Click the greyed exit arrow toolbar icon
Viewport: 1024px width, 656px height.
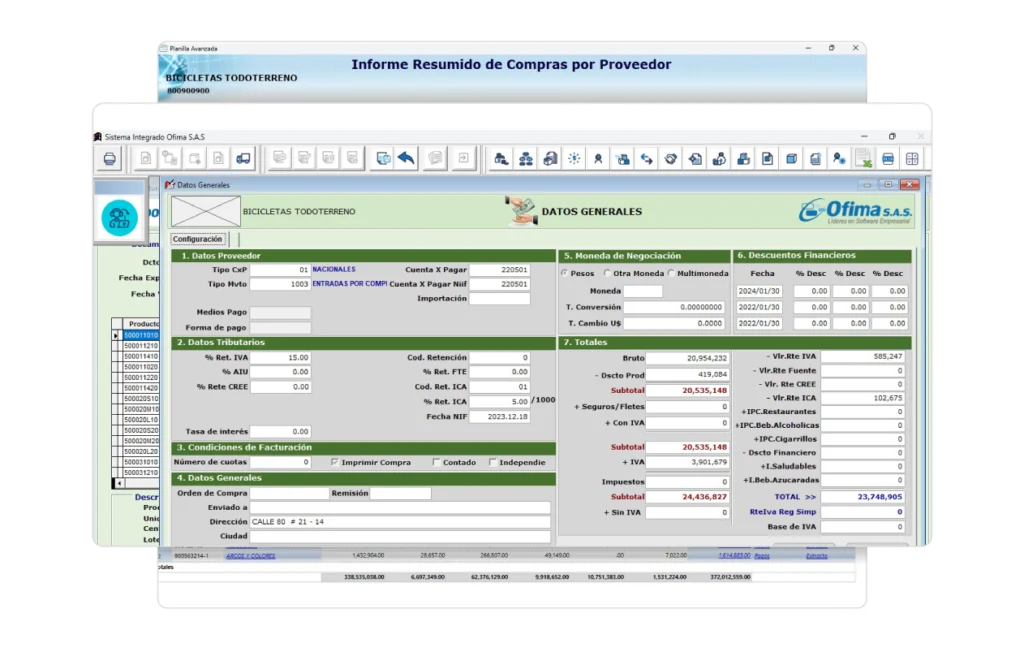tap(463, 158)
